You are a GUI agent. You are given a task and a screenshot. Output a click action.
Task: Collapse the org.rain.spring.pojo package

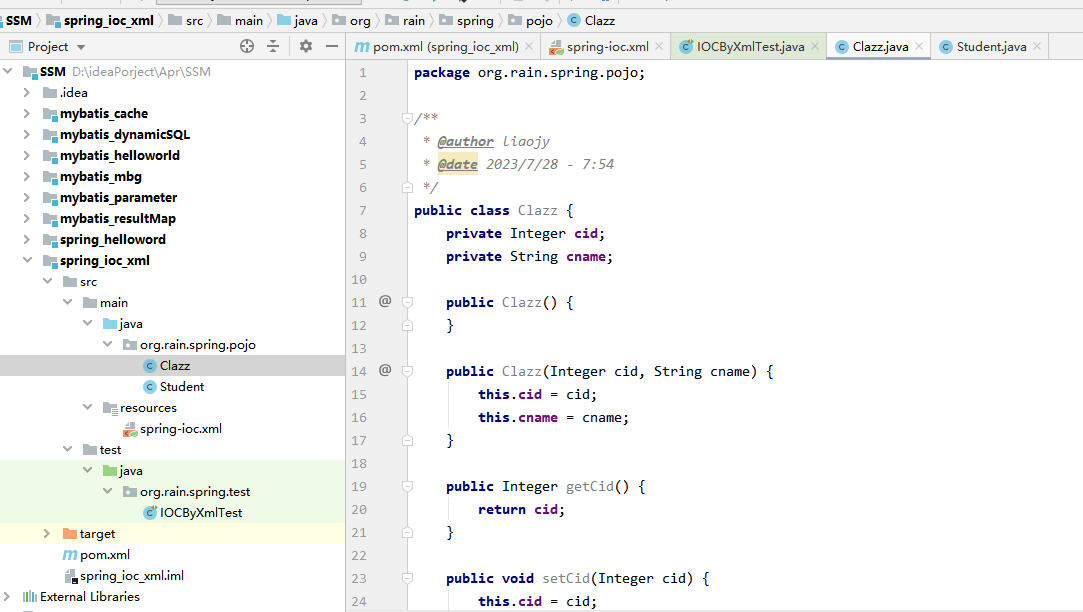tap(108, 344)
